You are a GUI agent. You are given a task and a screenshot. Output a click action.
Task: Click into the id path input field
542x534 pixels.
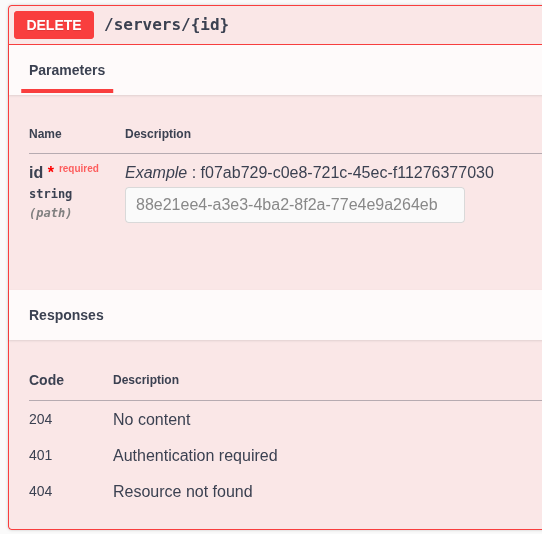(295, 205)
